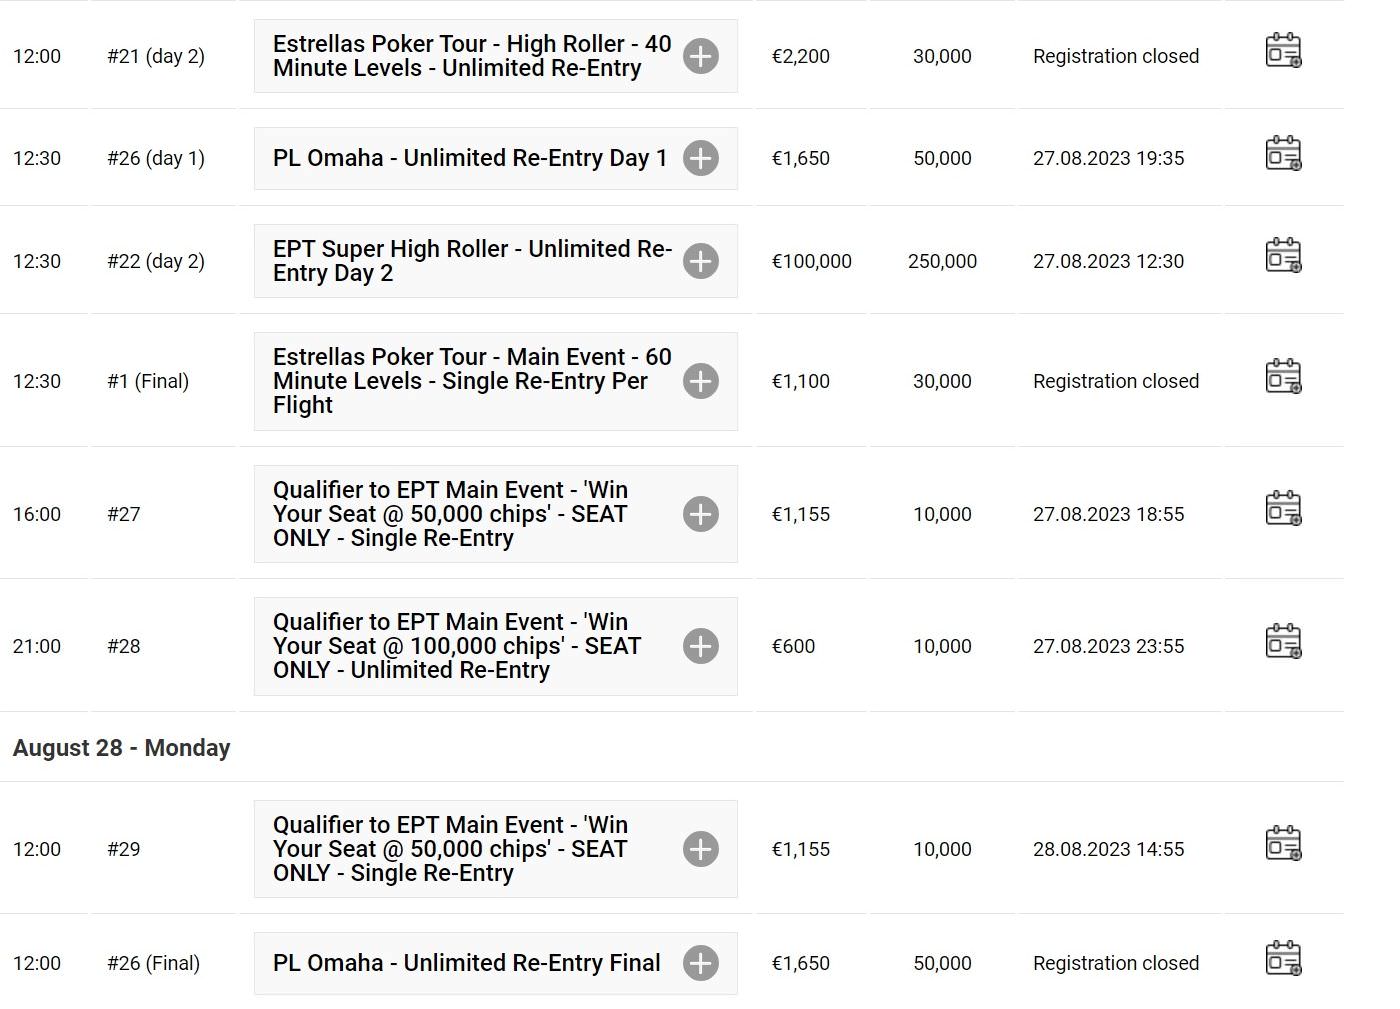Expand event #27 qualifier plus button

coord(701,514)
